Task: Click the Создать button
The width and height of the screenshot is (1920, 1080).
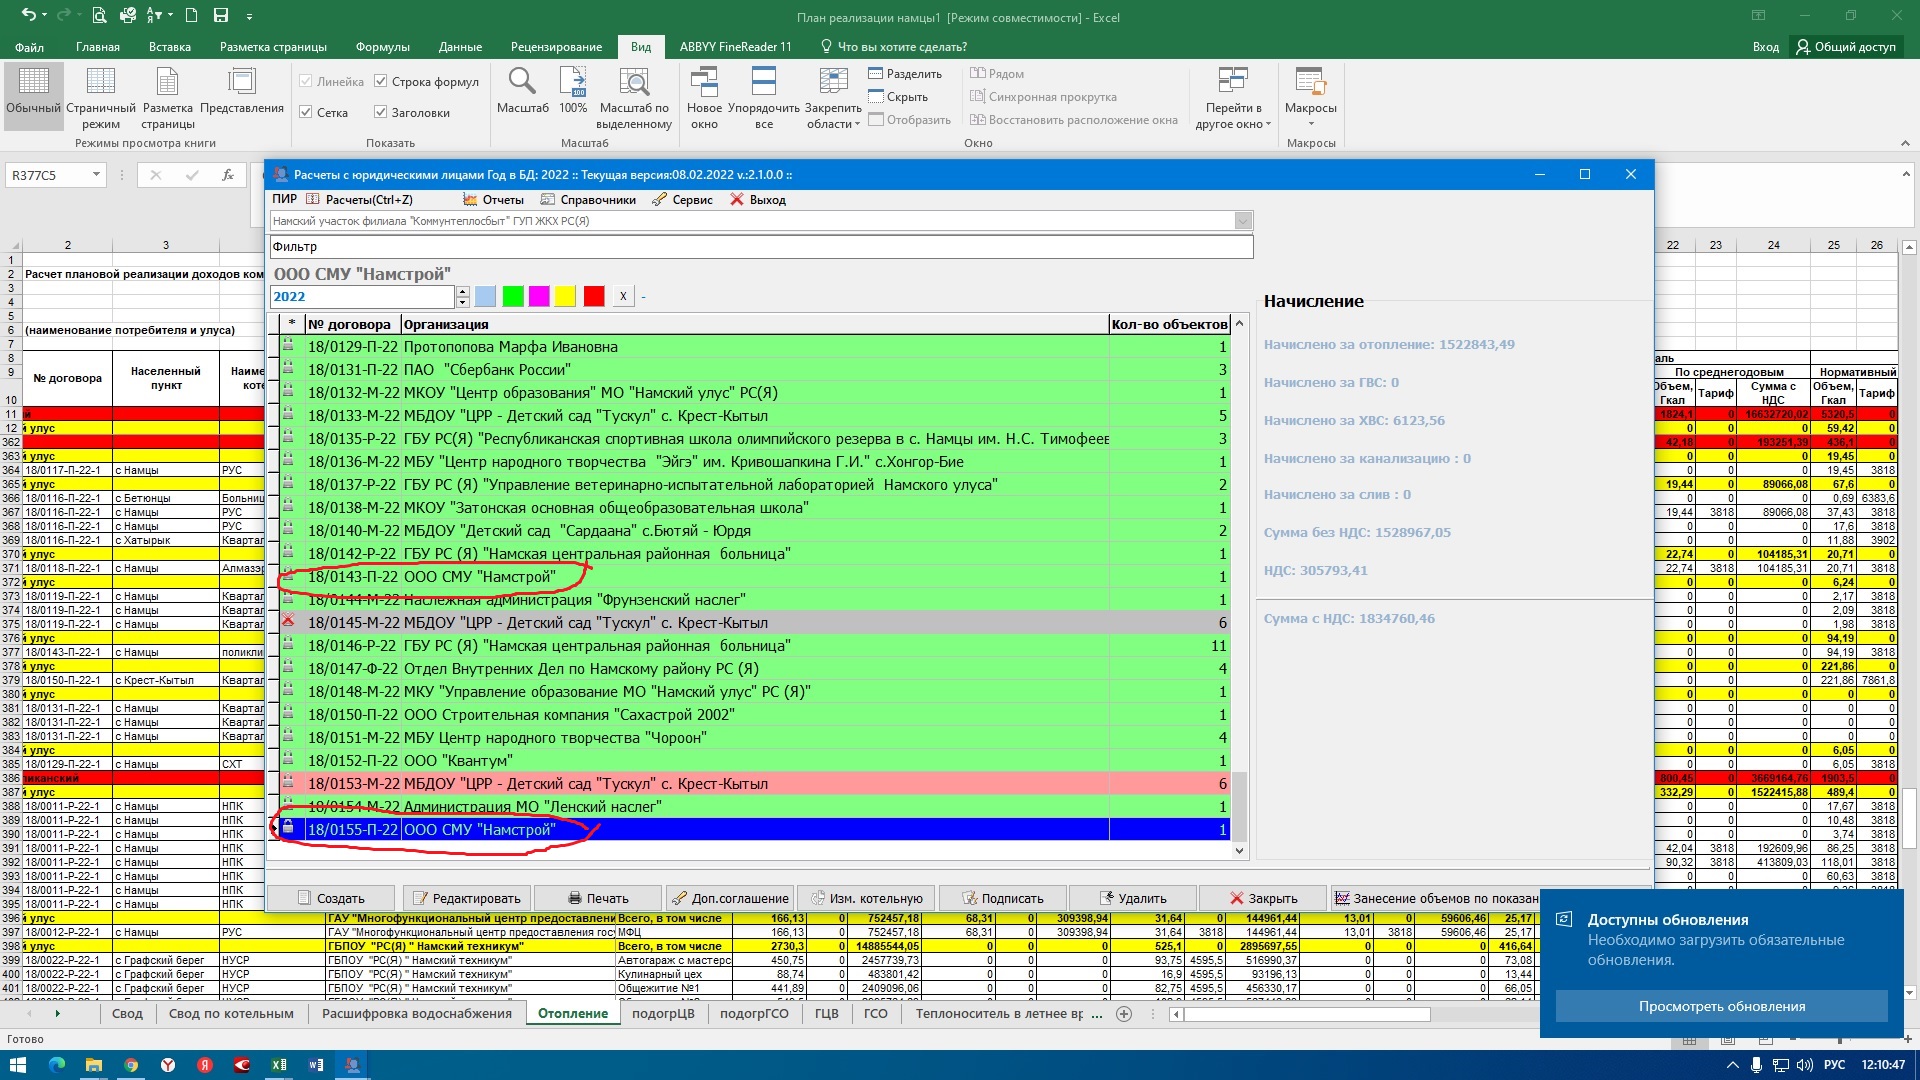Action: (331, 898)
